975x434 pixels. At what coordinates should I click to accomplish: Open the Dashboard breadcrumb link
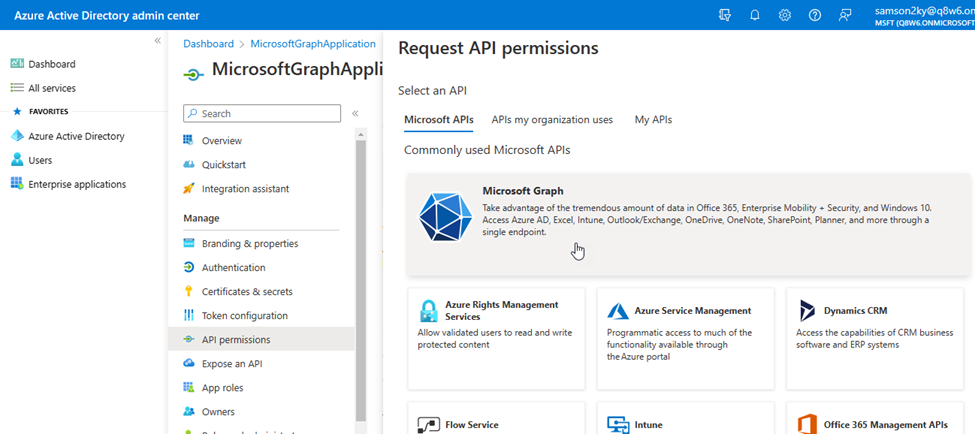(x=208, y=44)
